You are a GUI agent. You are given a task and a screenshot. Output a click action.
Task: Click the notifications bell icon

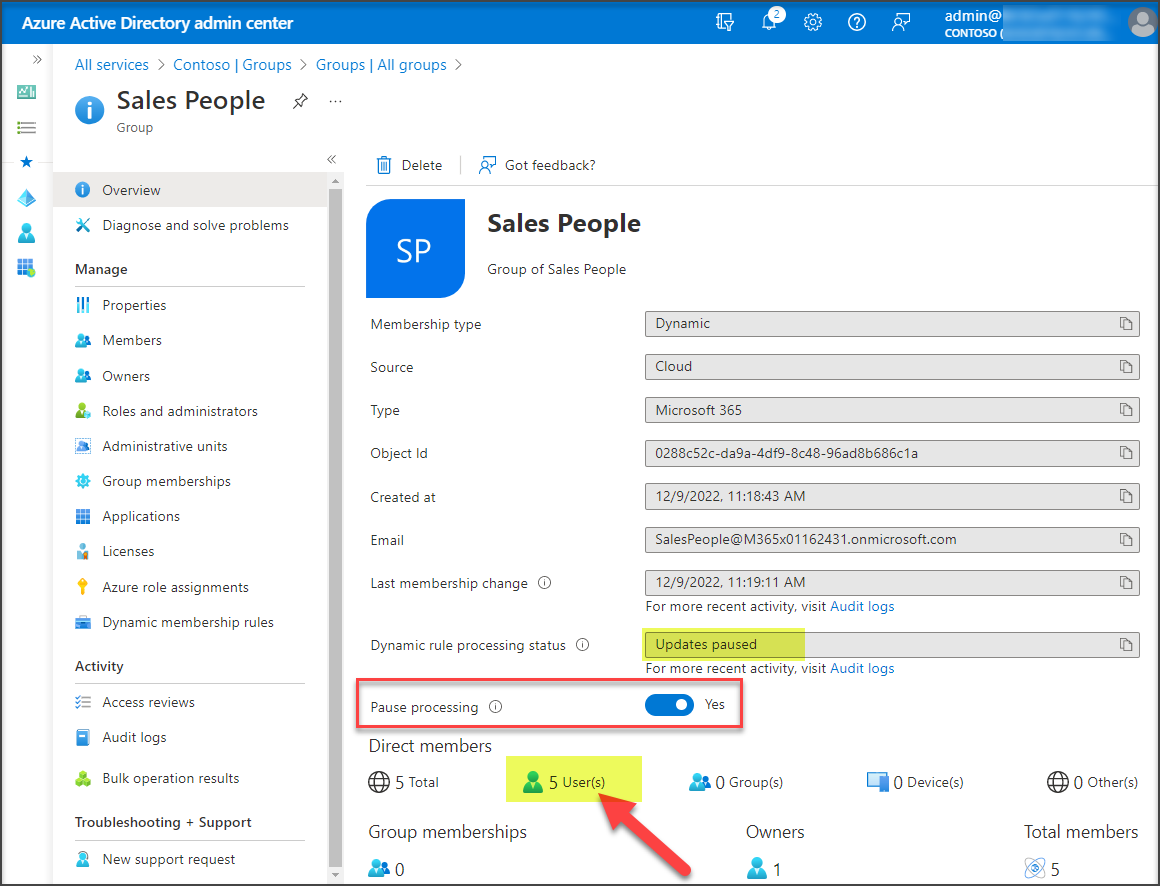tap(769, 22)
